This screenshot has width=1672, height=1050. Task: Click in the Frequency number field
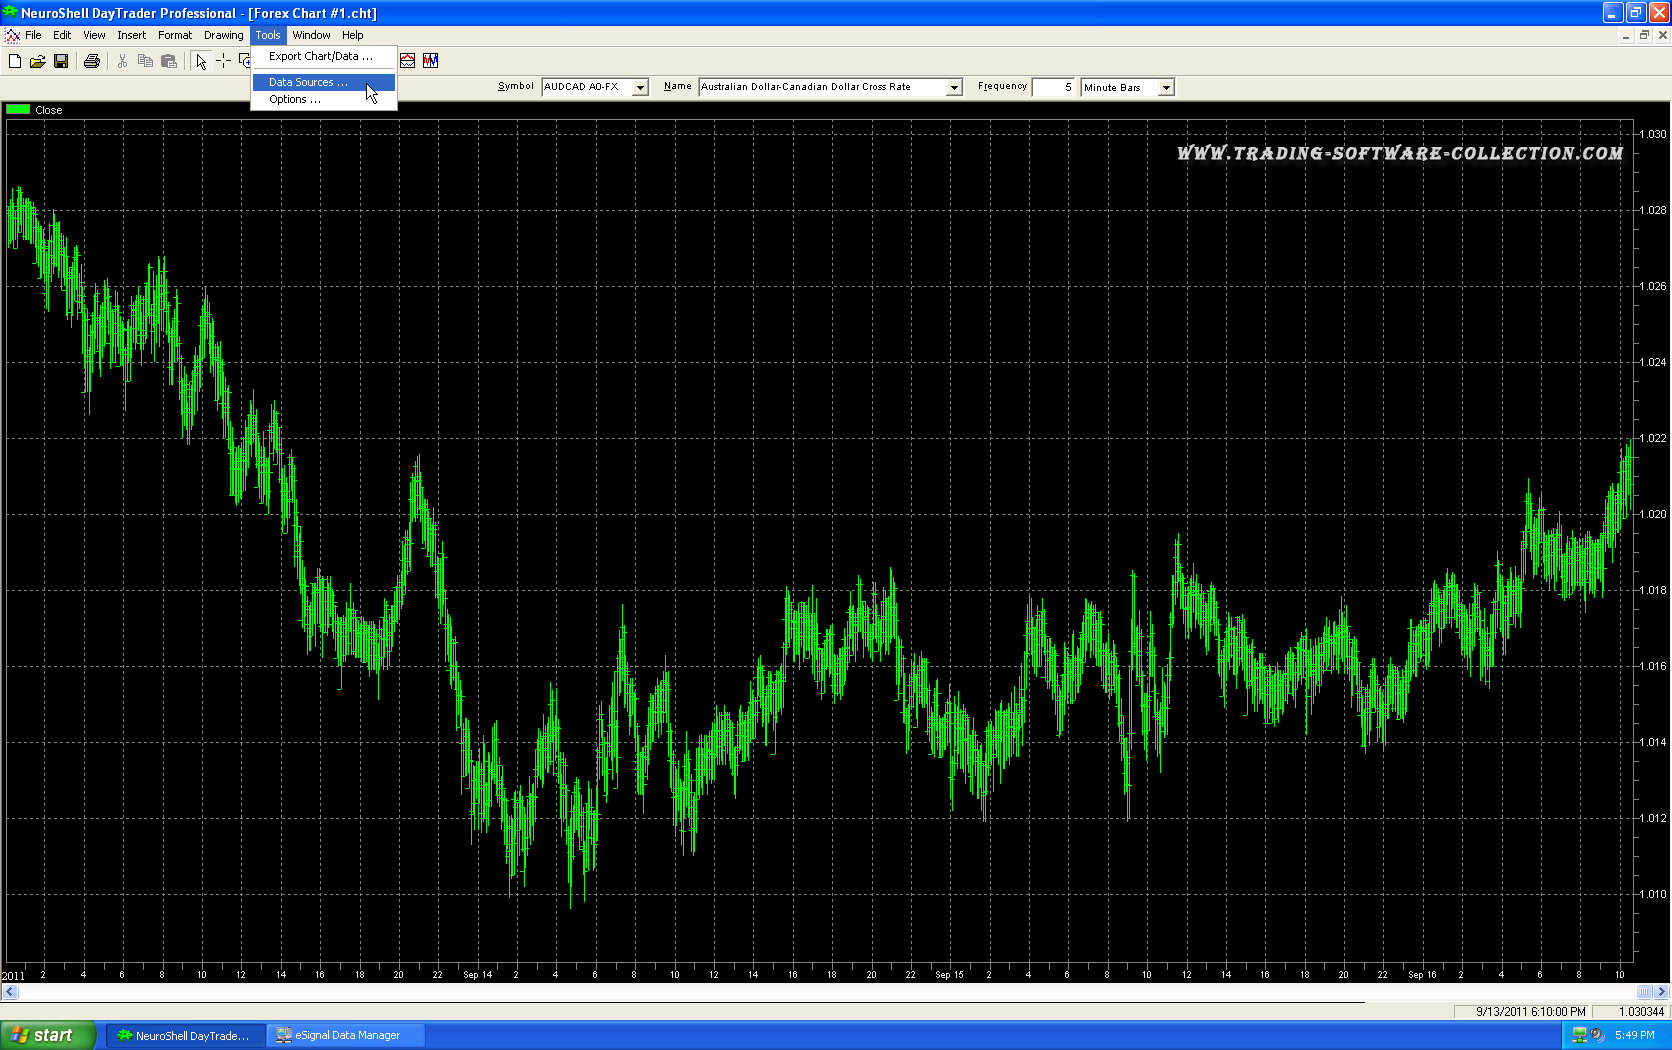point(1053,88)
